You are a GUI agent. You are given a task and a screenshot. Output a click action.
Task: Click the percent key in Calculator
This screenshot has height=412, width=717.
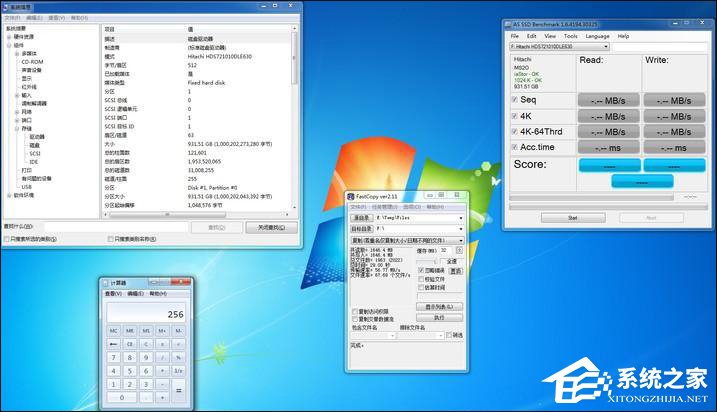tap(179, 357)
